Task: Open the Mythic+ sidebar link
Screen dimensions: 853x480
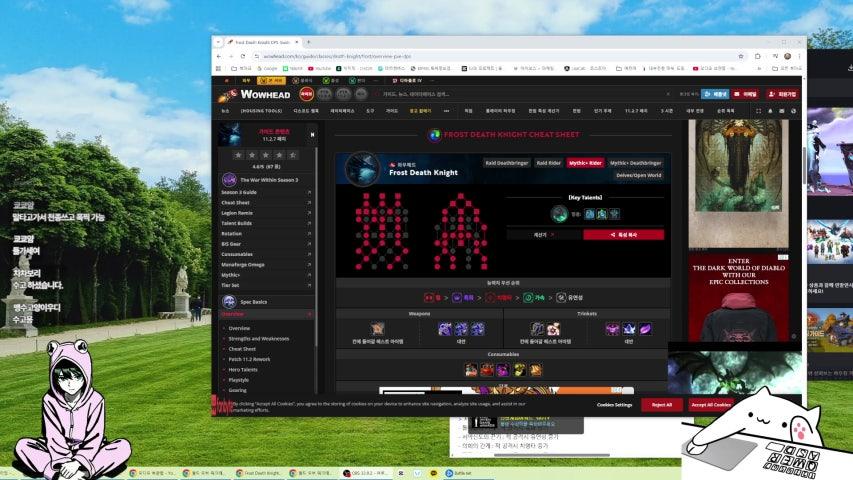Action: click(265, 275)
